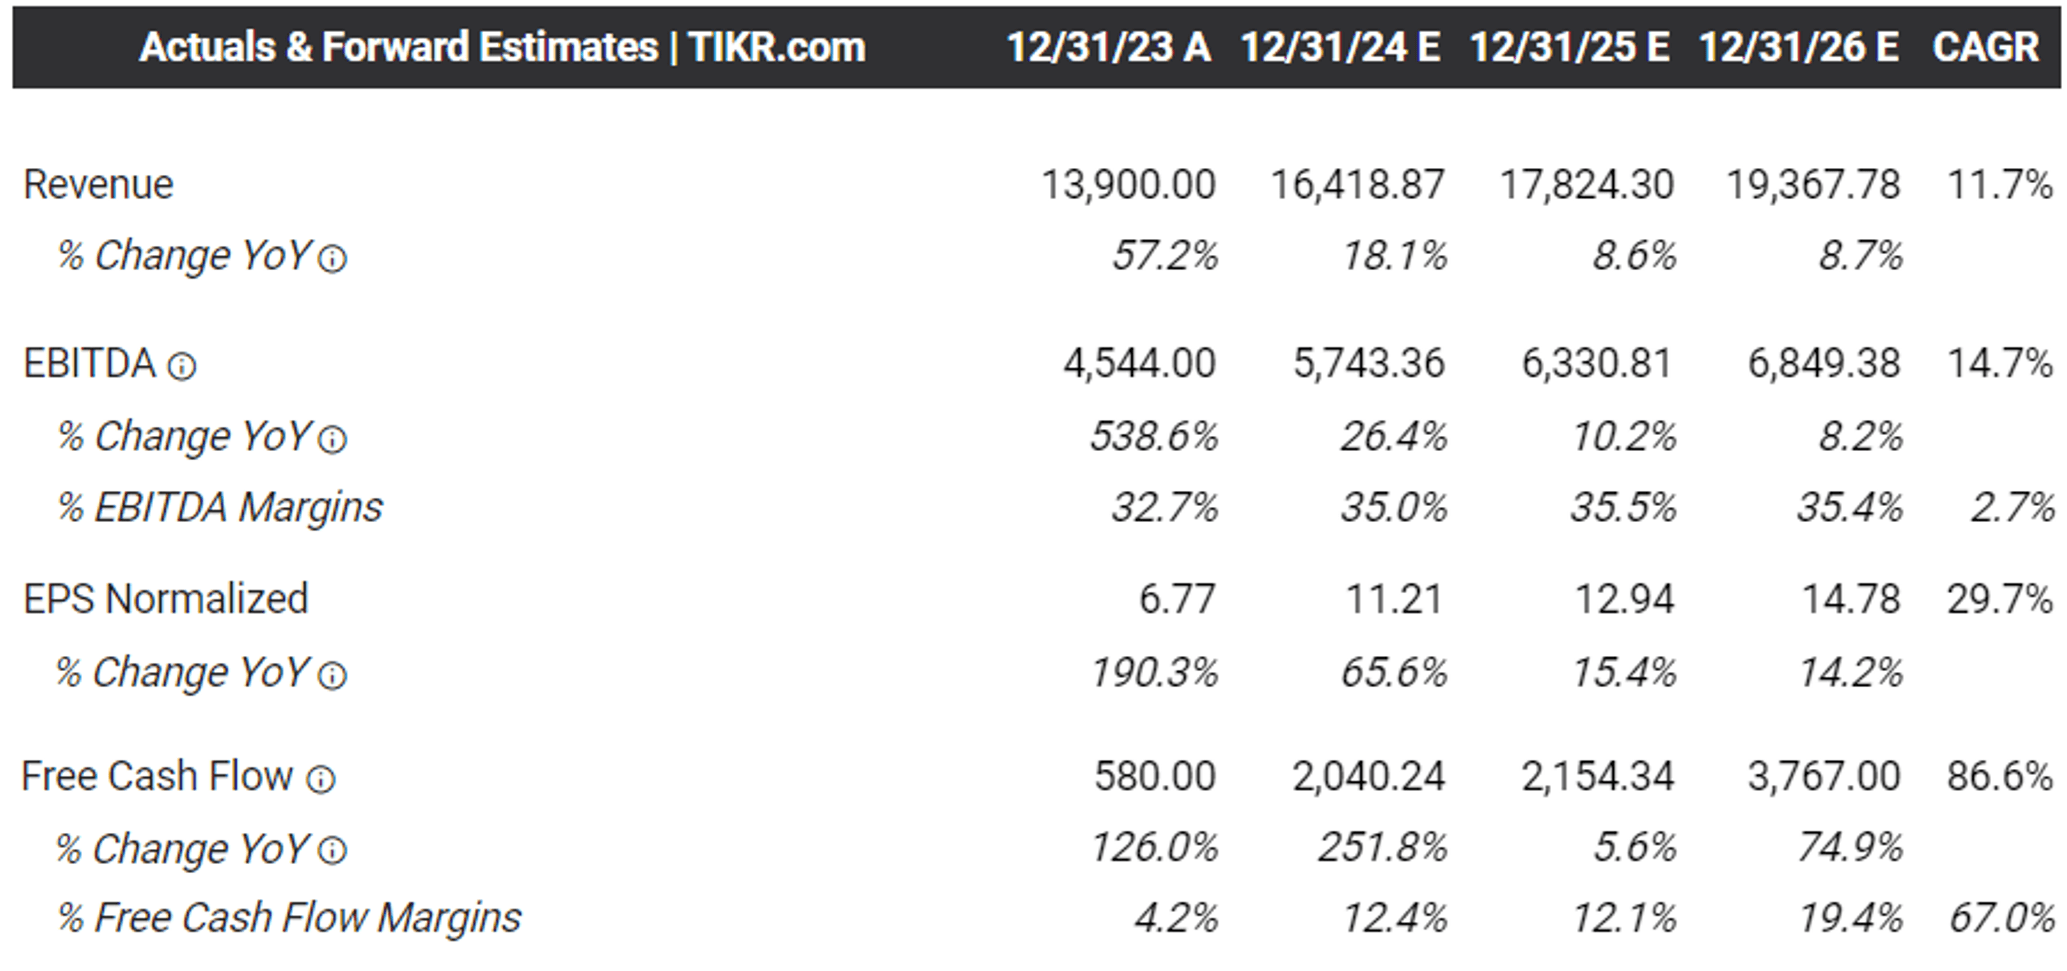Image resolution: width=2067 pixels, height=971 pixels.
Task: Click the Revenue row label
Action: [98, 185]
